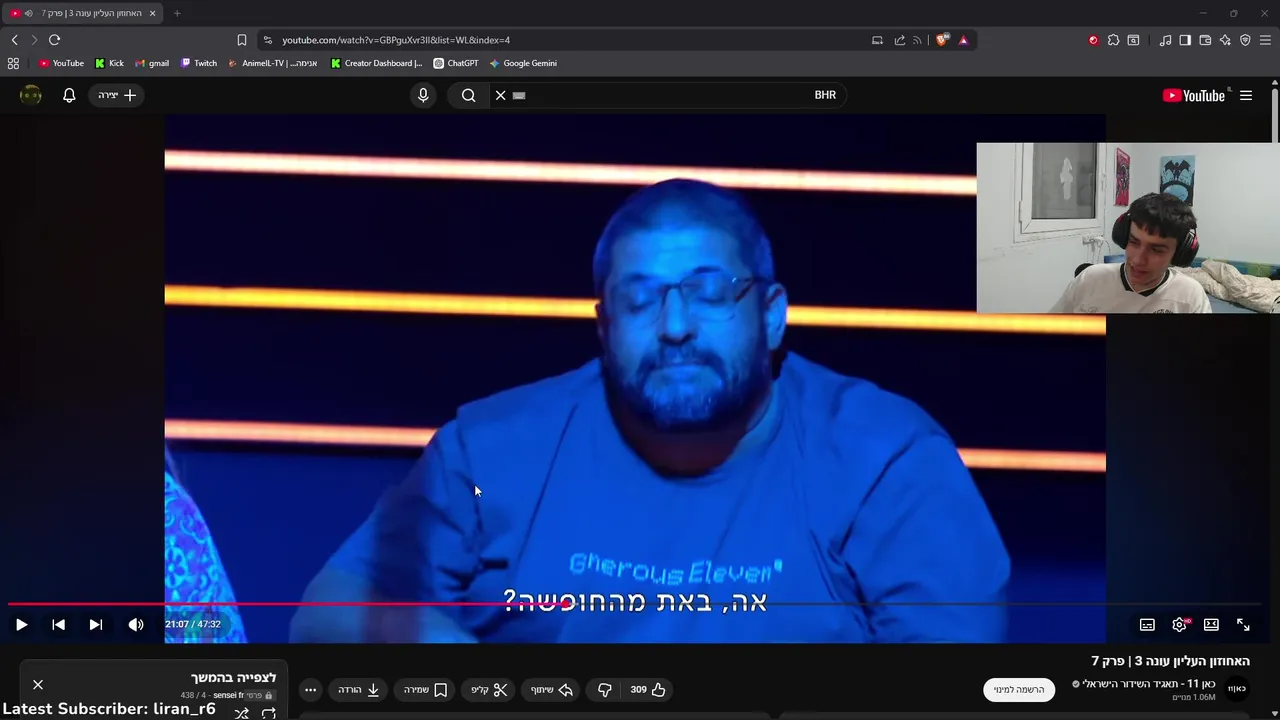Subscribe via הרשמה למינוי button
The width and height of the screenshot is (1280, 720).
pos(1019,689)
